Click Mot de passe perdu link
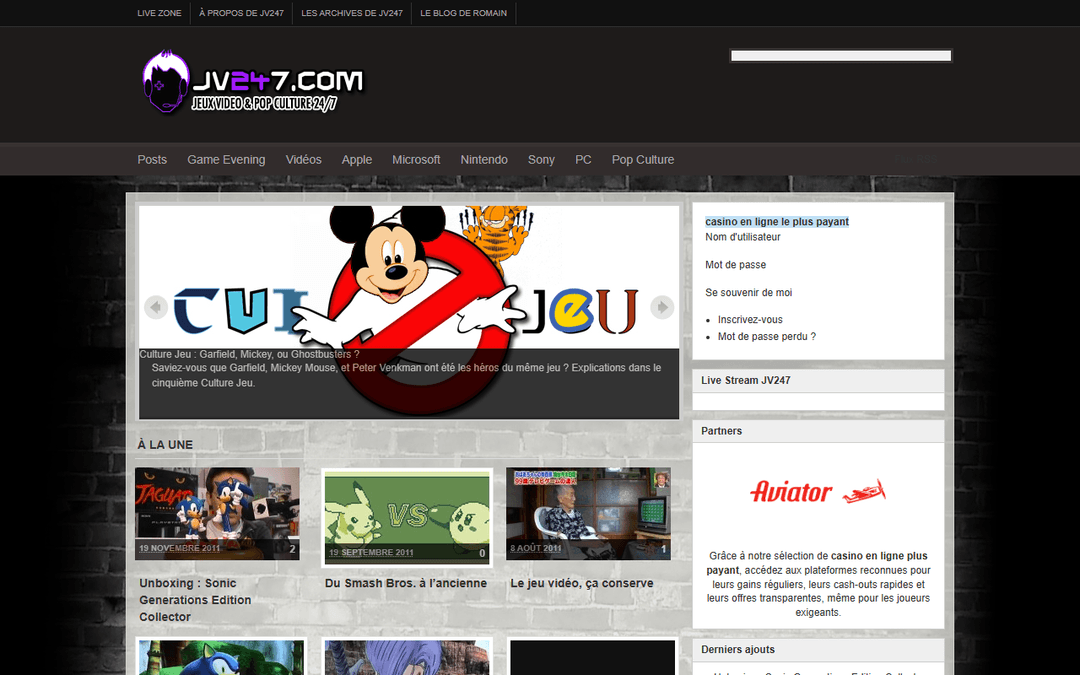1080x675 pixels. pyautogui.click(x=767, y=337)
